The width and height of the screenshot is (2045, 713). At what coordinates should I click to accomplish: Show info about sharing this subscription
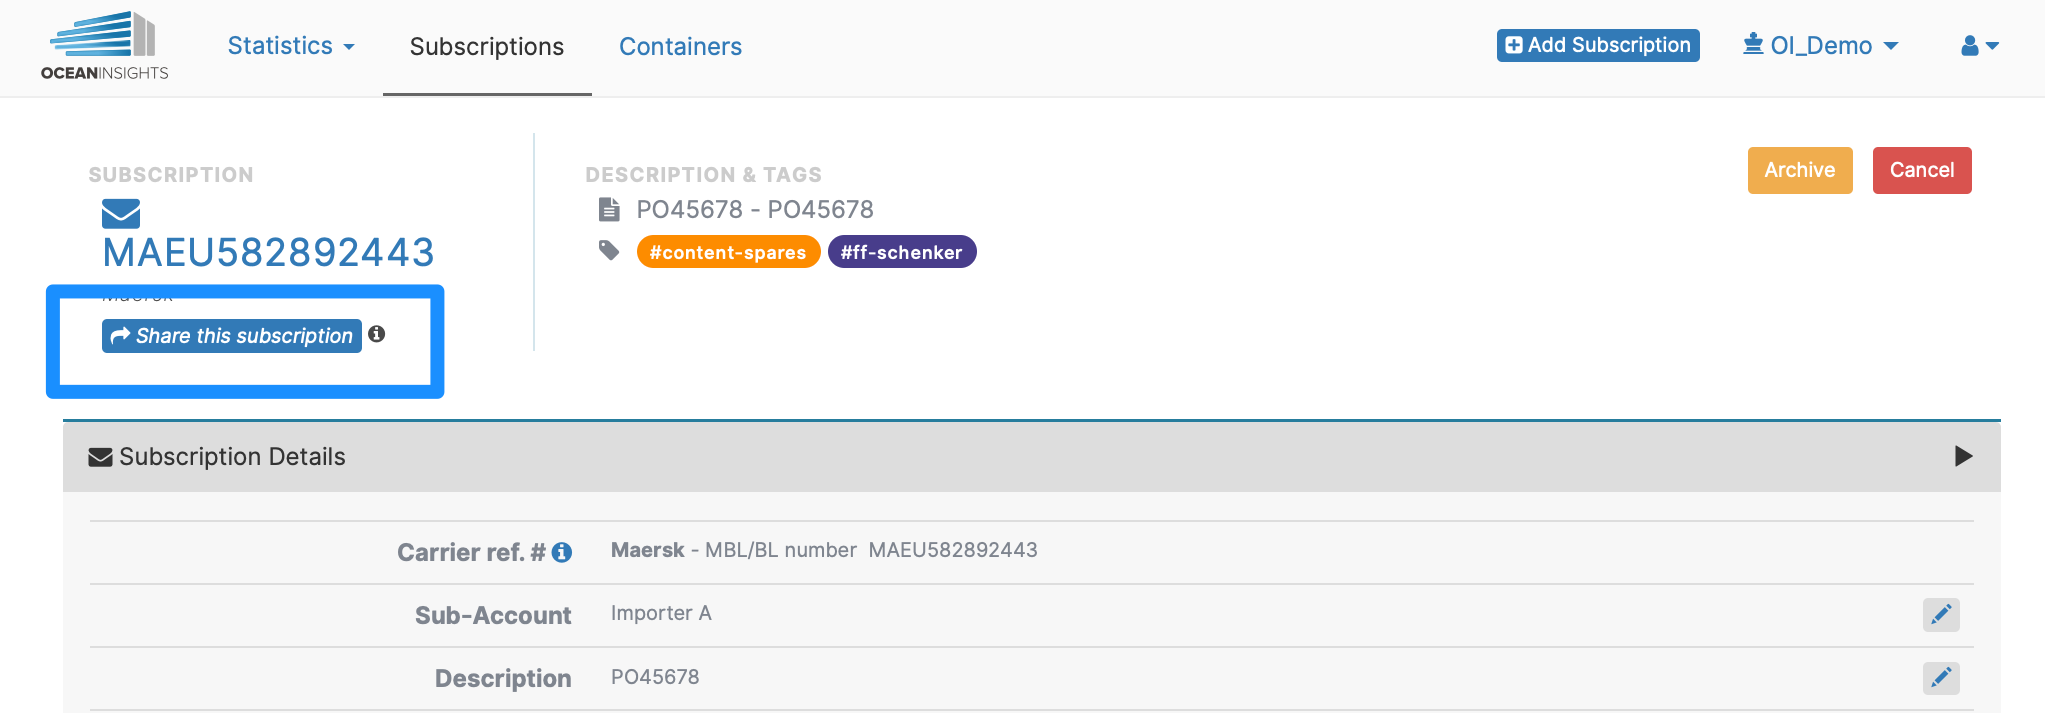[377, 334]
